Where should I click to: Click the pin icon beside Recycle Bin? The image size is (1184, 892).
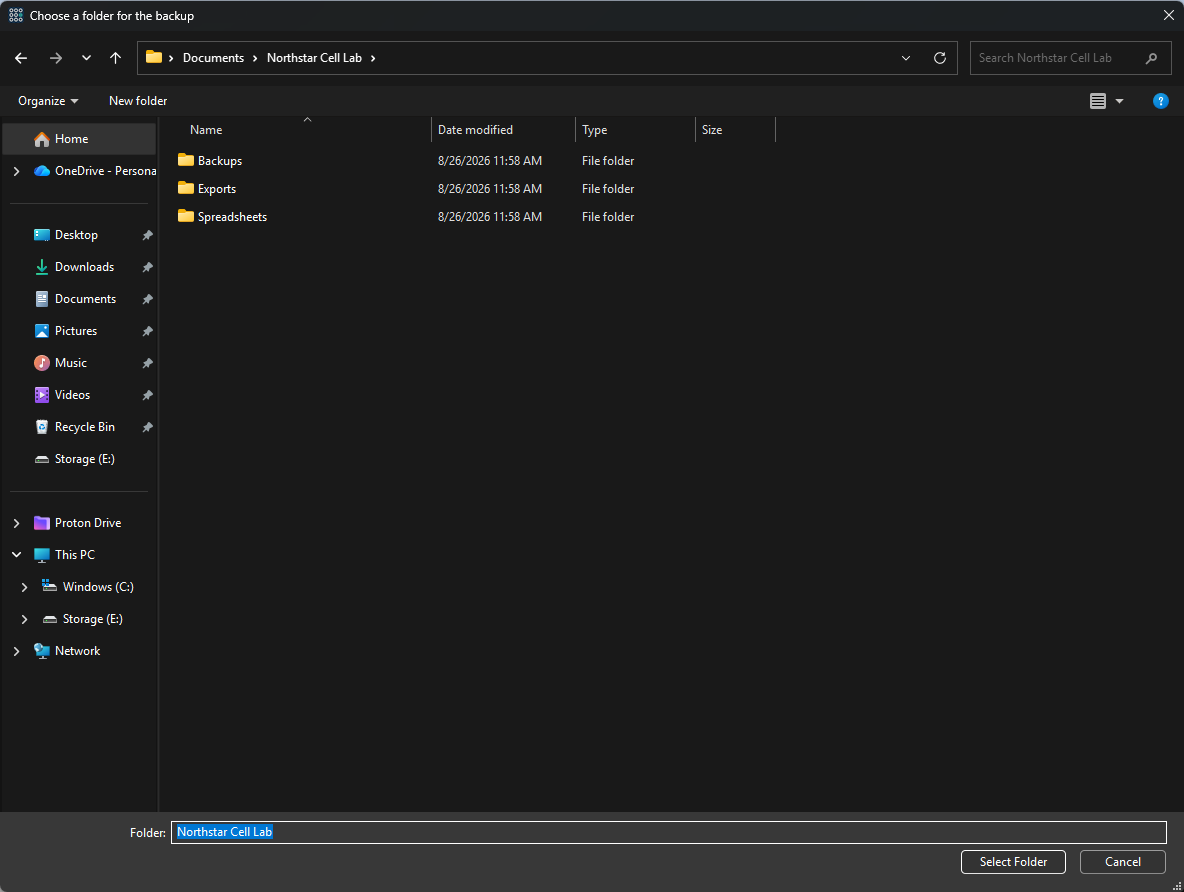point(148,427)
